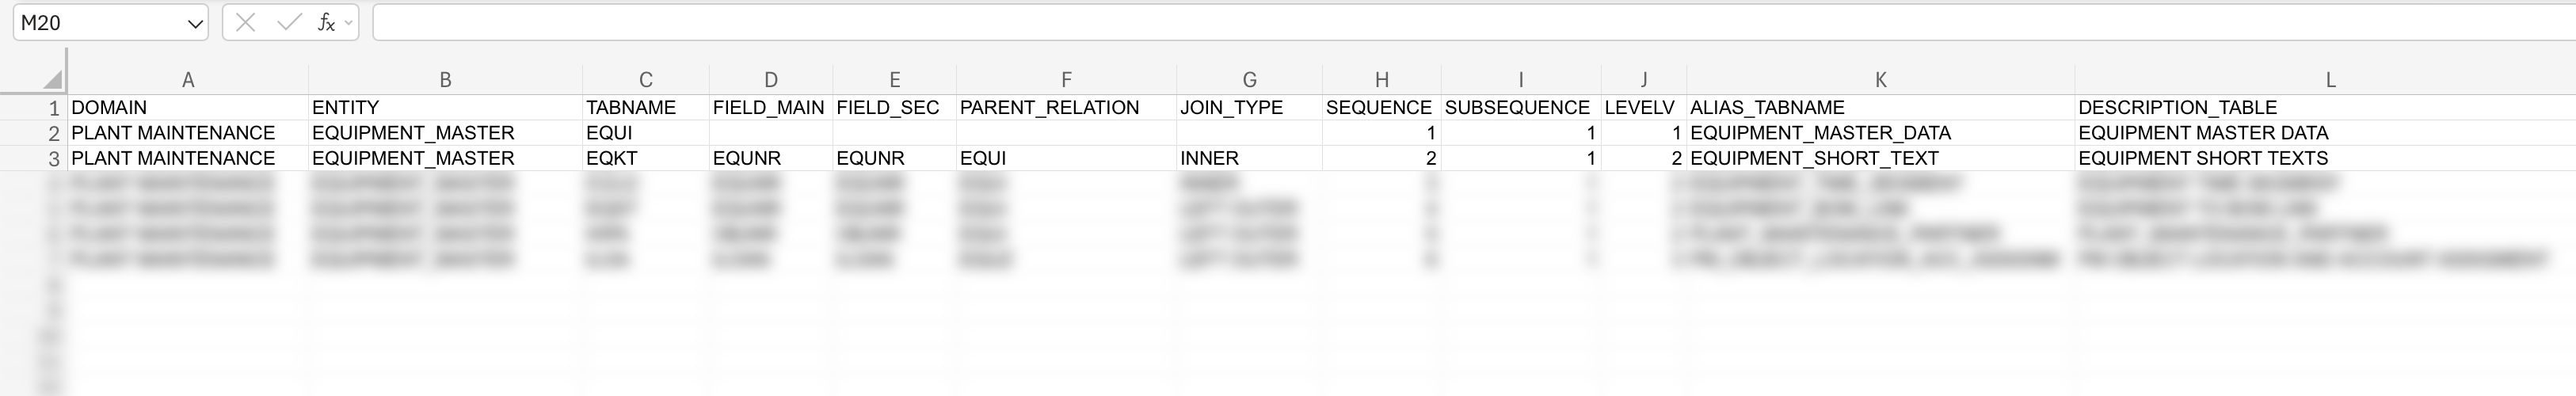The image size is (2576, 396).
Task: Click the Enter checkmark formula icon
Action: (x=289, y=23)
